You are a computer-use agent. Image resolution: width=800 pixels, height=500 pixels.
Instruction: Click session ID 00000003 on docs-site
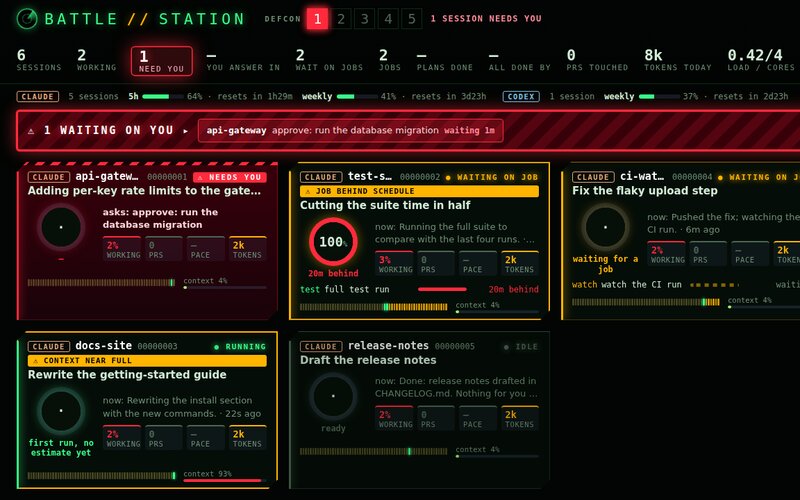point(158,346)
